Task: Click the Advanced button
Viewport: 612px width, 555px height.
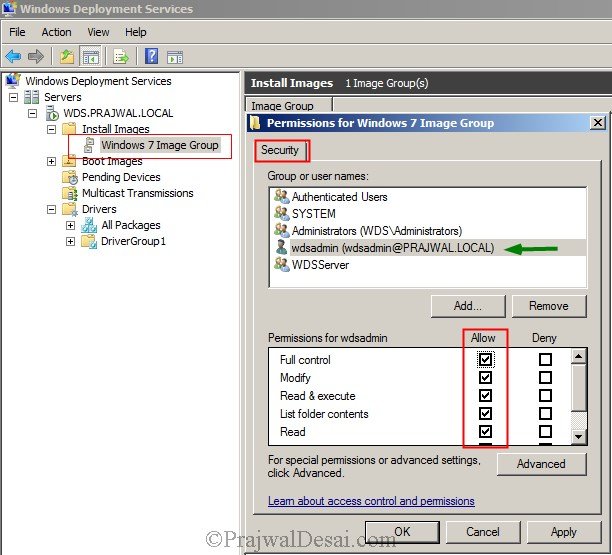Action: click(x=540, y=464)
